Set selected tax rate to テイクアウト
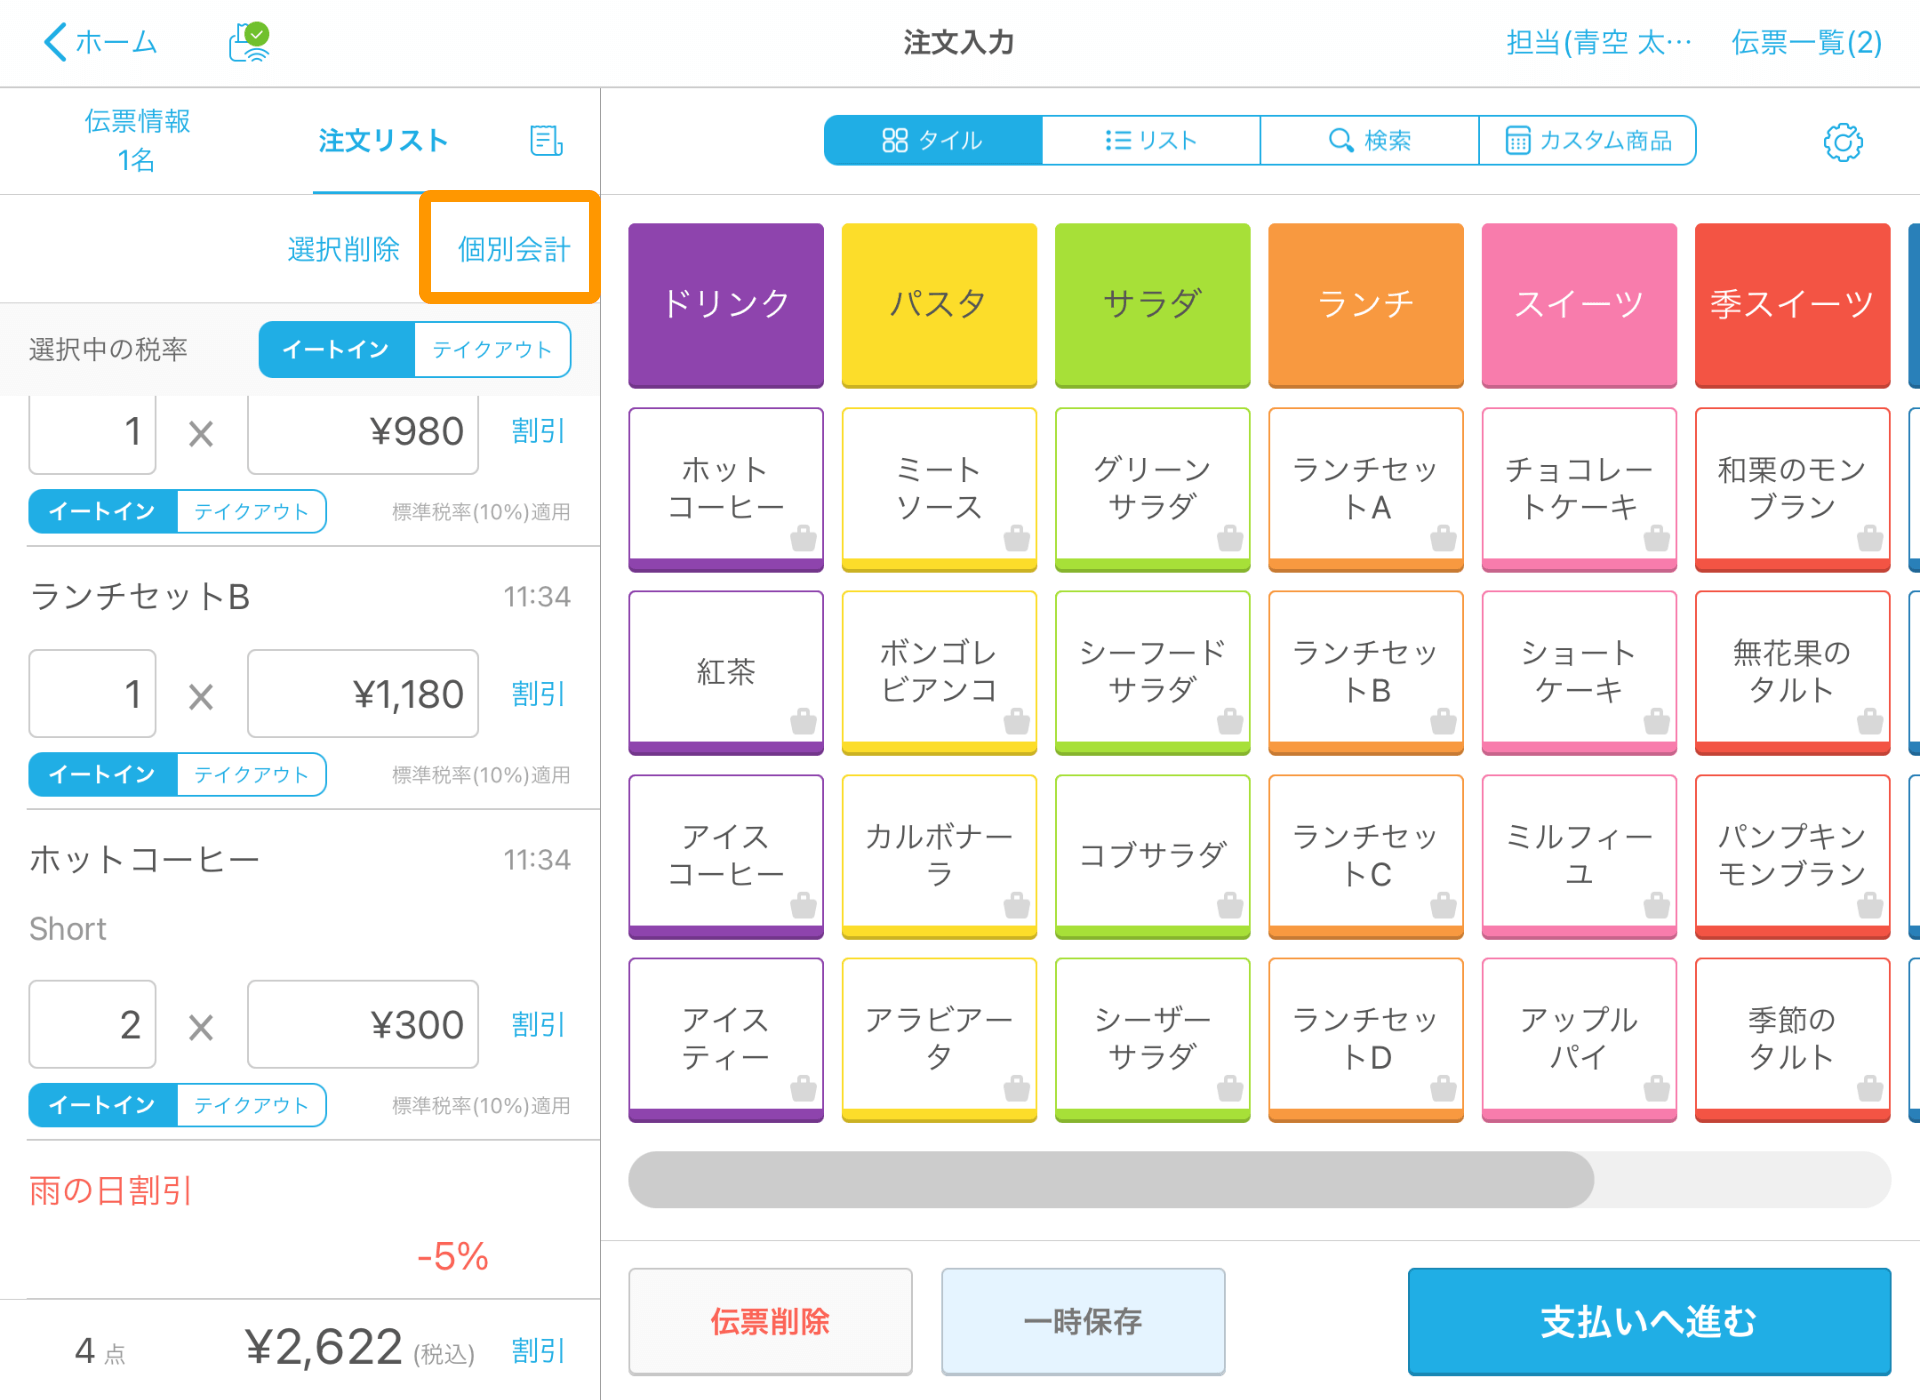Screen dimensions: 1920x1400 [492, 349]
